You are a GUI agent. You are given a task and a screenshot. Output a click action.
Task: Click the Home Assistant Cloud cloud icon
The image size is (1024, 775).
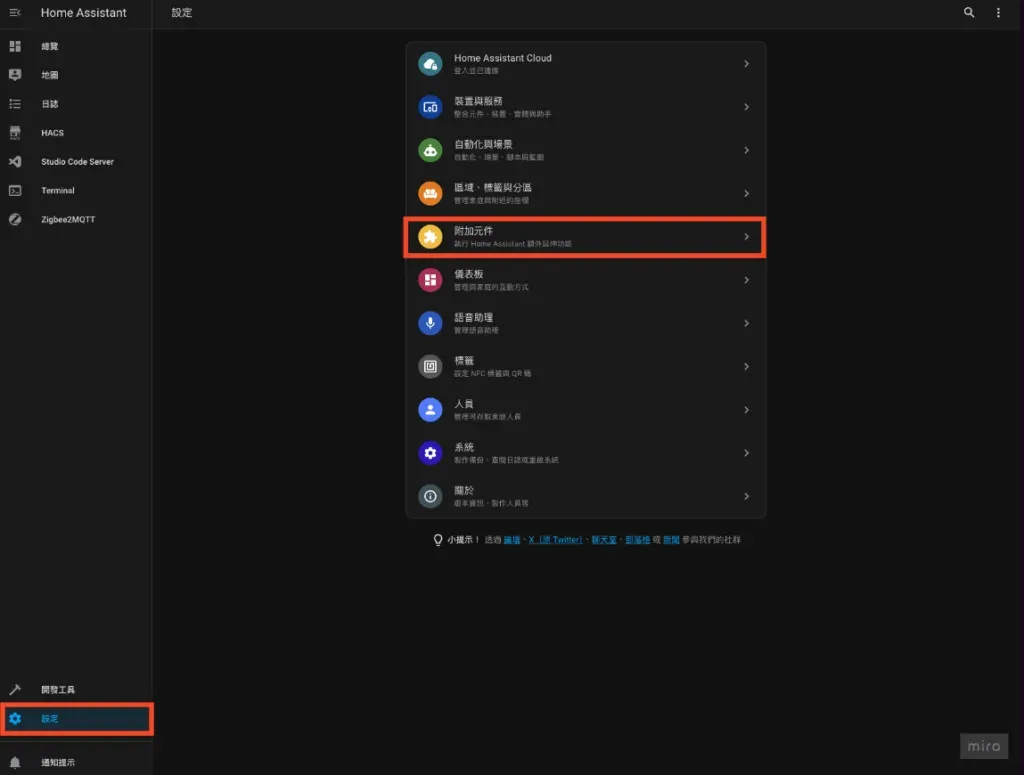tap(430, 63)
